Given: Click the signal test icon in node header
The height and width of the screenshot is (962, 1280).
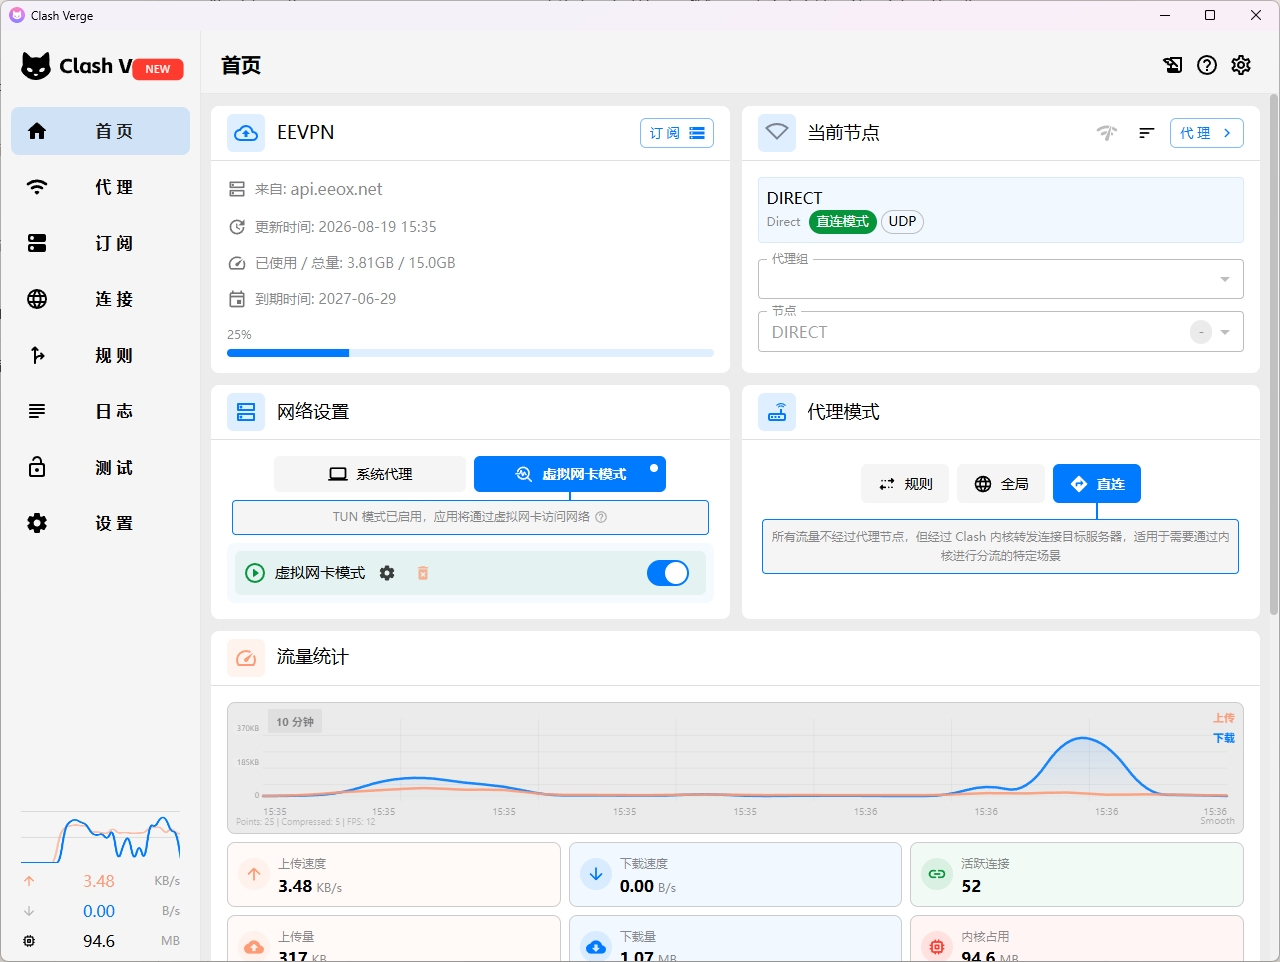Looking at the screenshot, I should (1107, 133).
